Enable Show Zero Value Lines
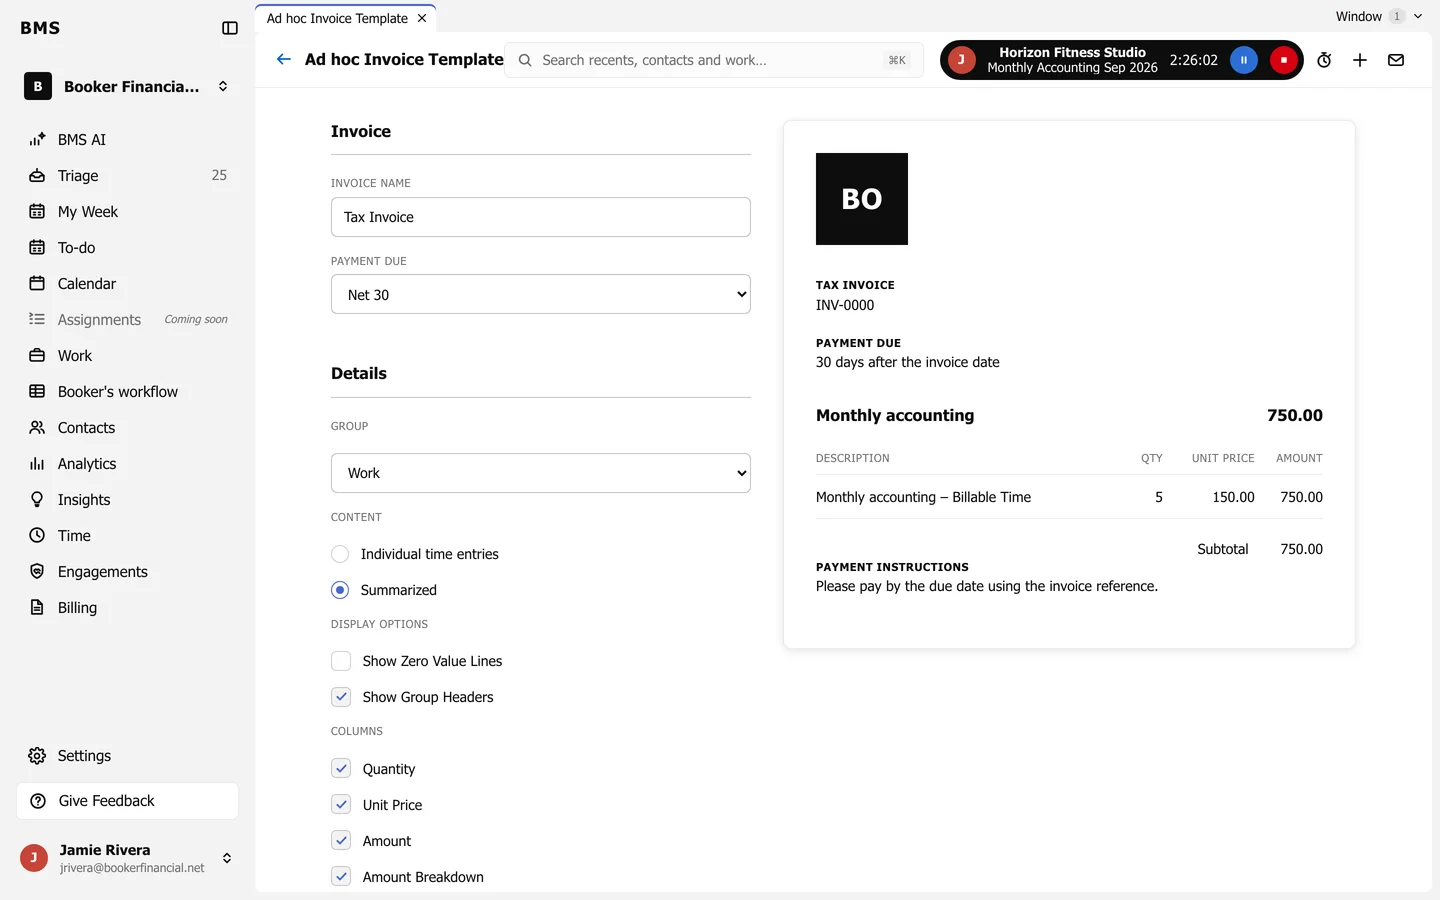Viewport: 1440px width, 900px height. click(x=341, y=661)
